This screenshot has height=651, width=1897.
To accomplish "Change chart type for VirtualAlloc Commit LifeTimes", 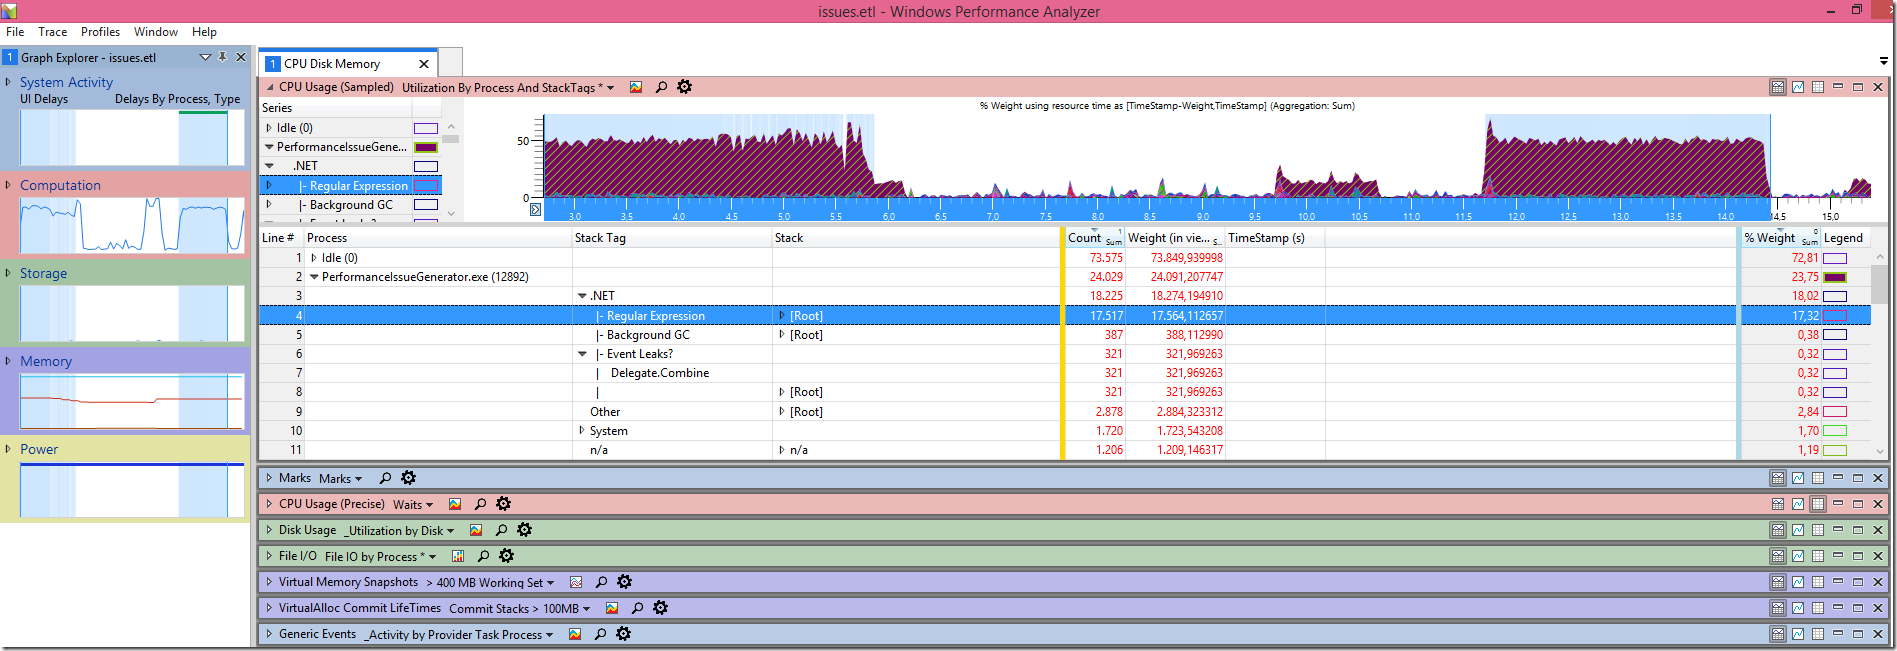I will tap(612, 608).
